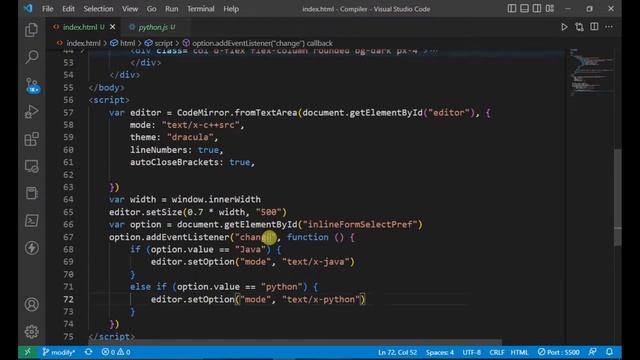This screenshot has width=640, height=360.
Task: Open the Help menu
Action: (231, 9)
